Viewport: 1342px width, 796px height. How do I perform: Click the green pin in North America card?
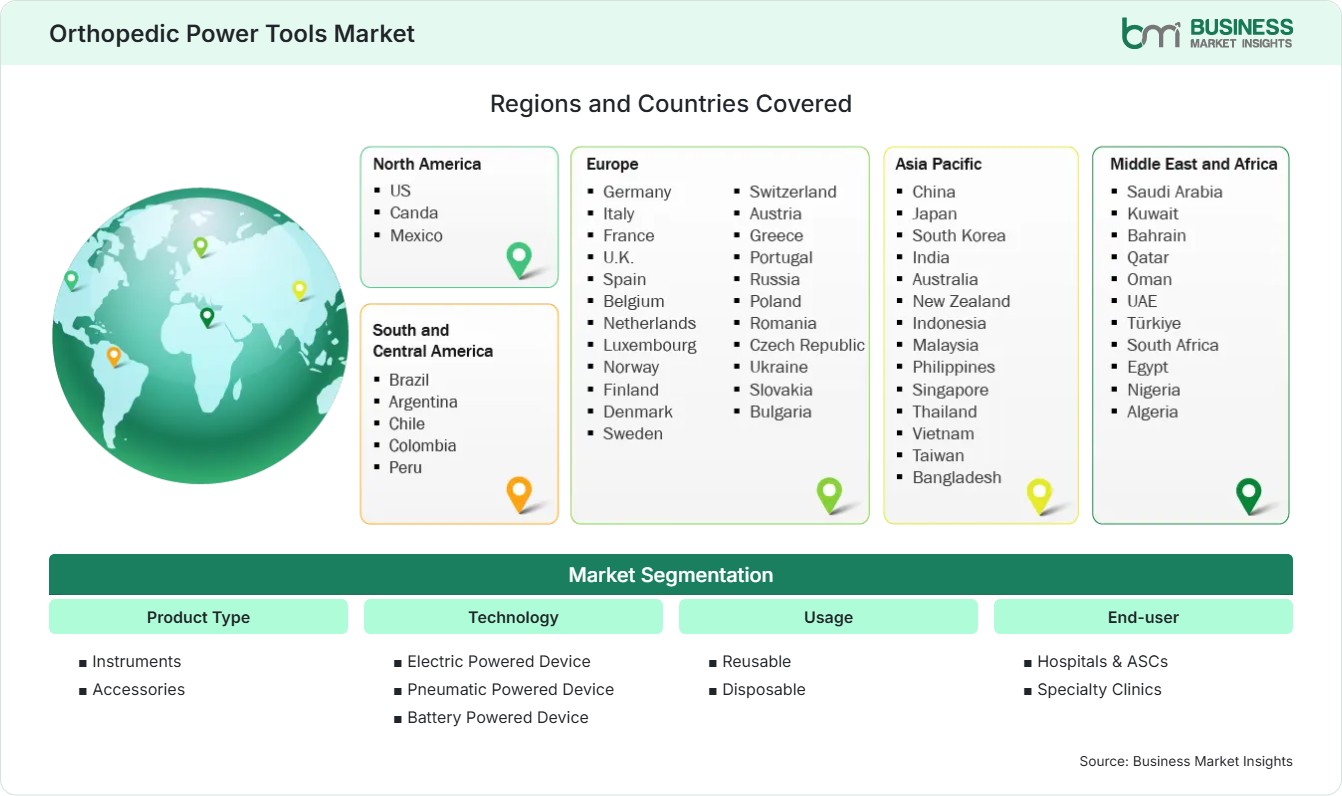click(519, 259)
